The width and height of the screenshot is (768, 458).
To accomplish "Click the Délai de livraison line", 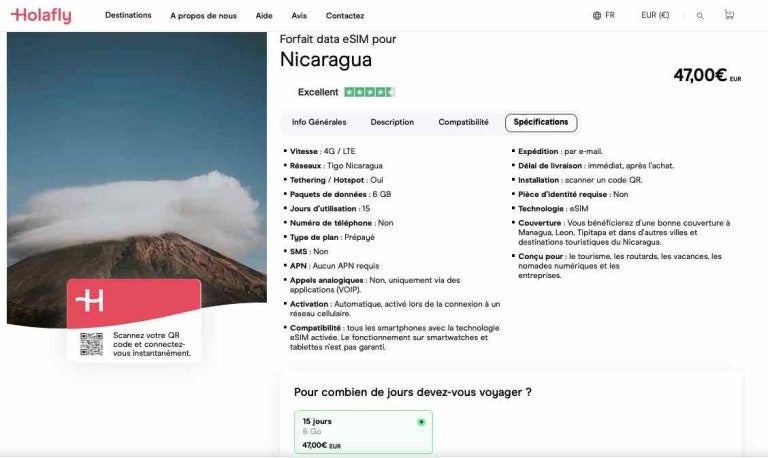I will pos(596,166).
